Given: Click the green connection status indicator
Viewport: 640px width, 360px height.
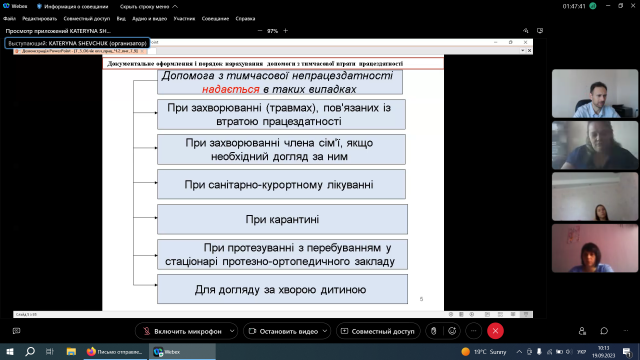Looking at the screenshot, I should point(593,6).
